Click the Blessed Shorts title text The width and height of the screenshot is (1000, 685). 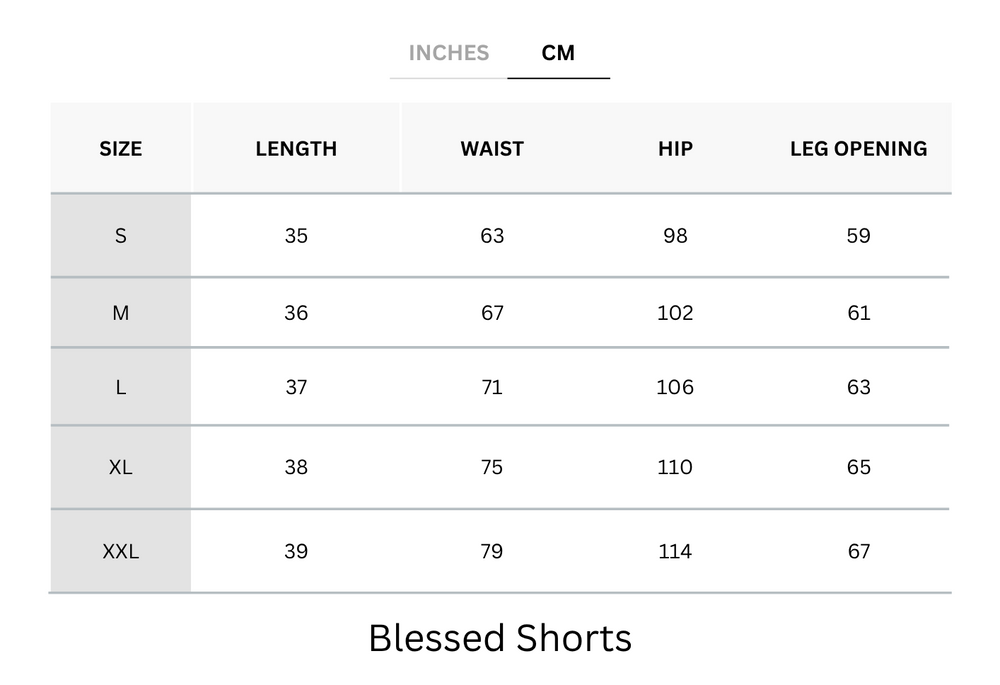point(500,638)
